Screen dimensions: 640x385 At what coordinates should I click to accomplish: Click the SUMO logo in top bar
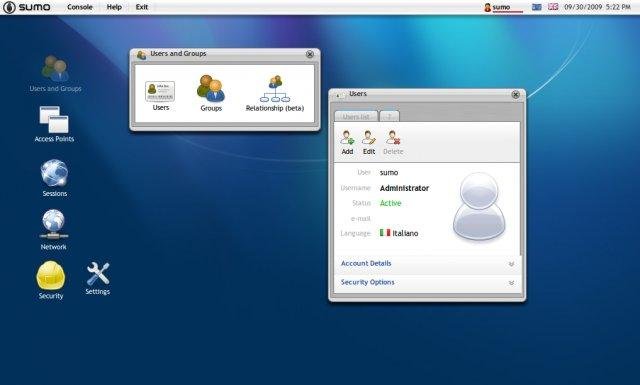[x=27, y=7]
